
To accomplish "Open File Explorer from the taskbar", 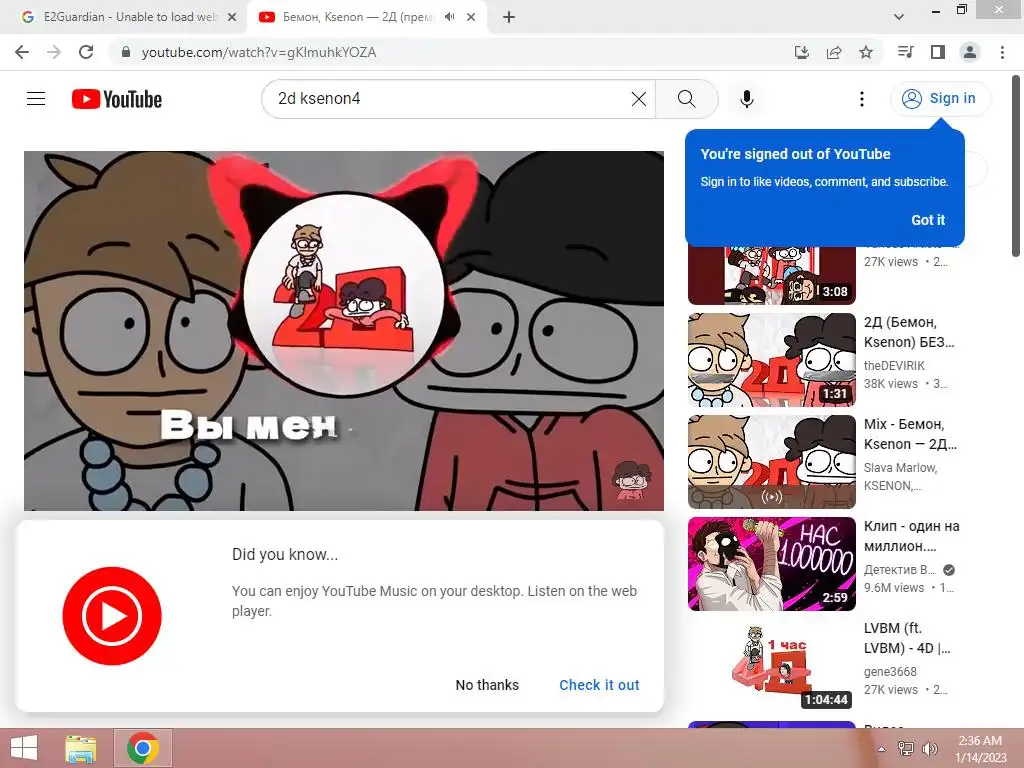I will pyautogui.click(x=81, y=748).
